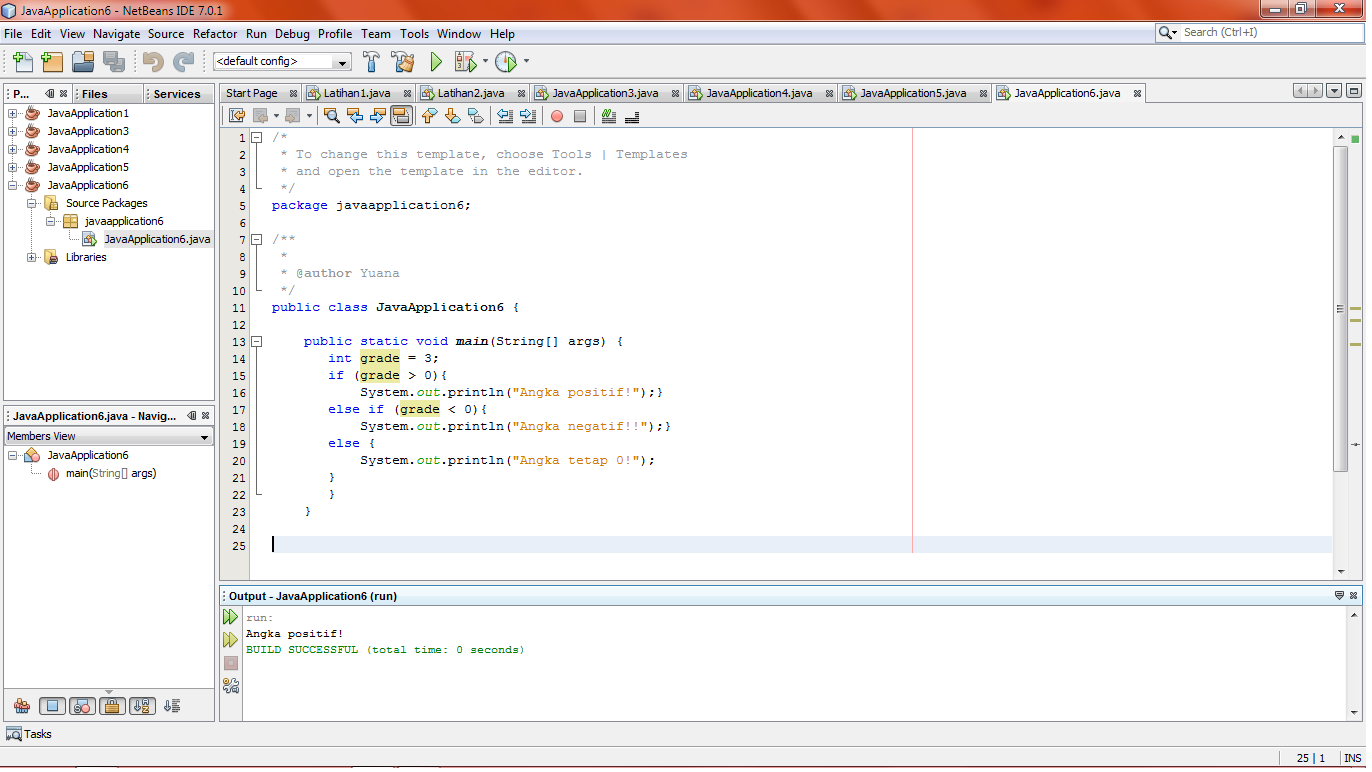
Task: Open the Find Selection magnifier in editor toolbar
Action: 331,115
